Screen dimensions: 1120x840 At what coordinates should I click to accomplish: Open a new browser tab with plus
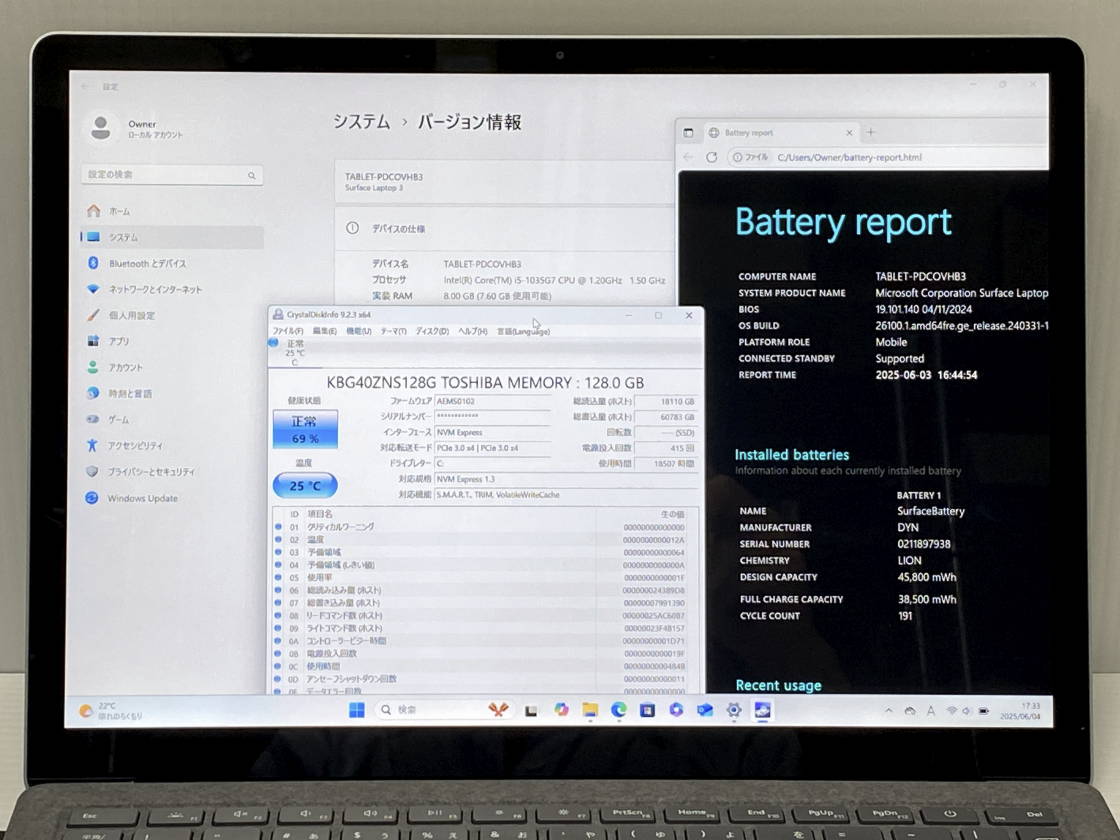(x=870, y=132)
